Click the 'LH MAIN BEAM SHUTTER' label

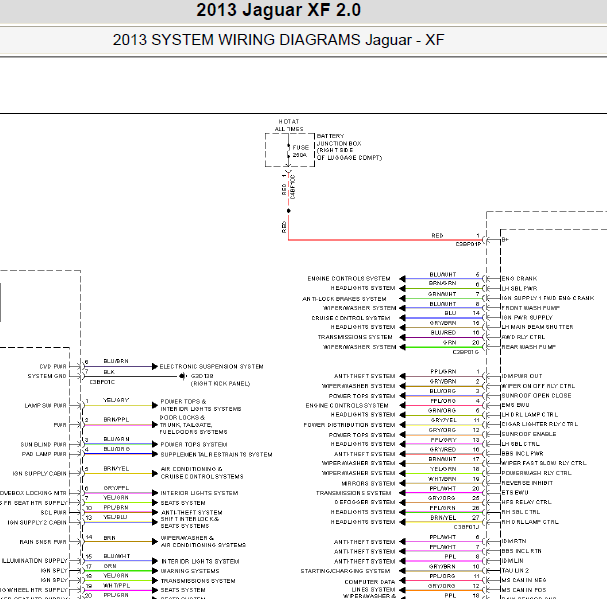(537, 327)
